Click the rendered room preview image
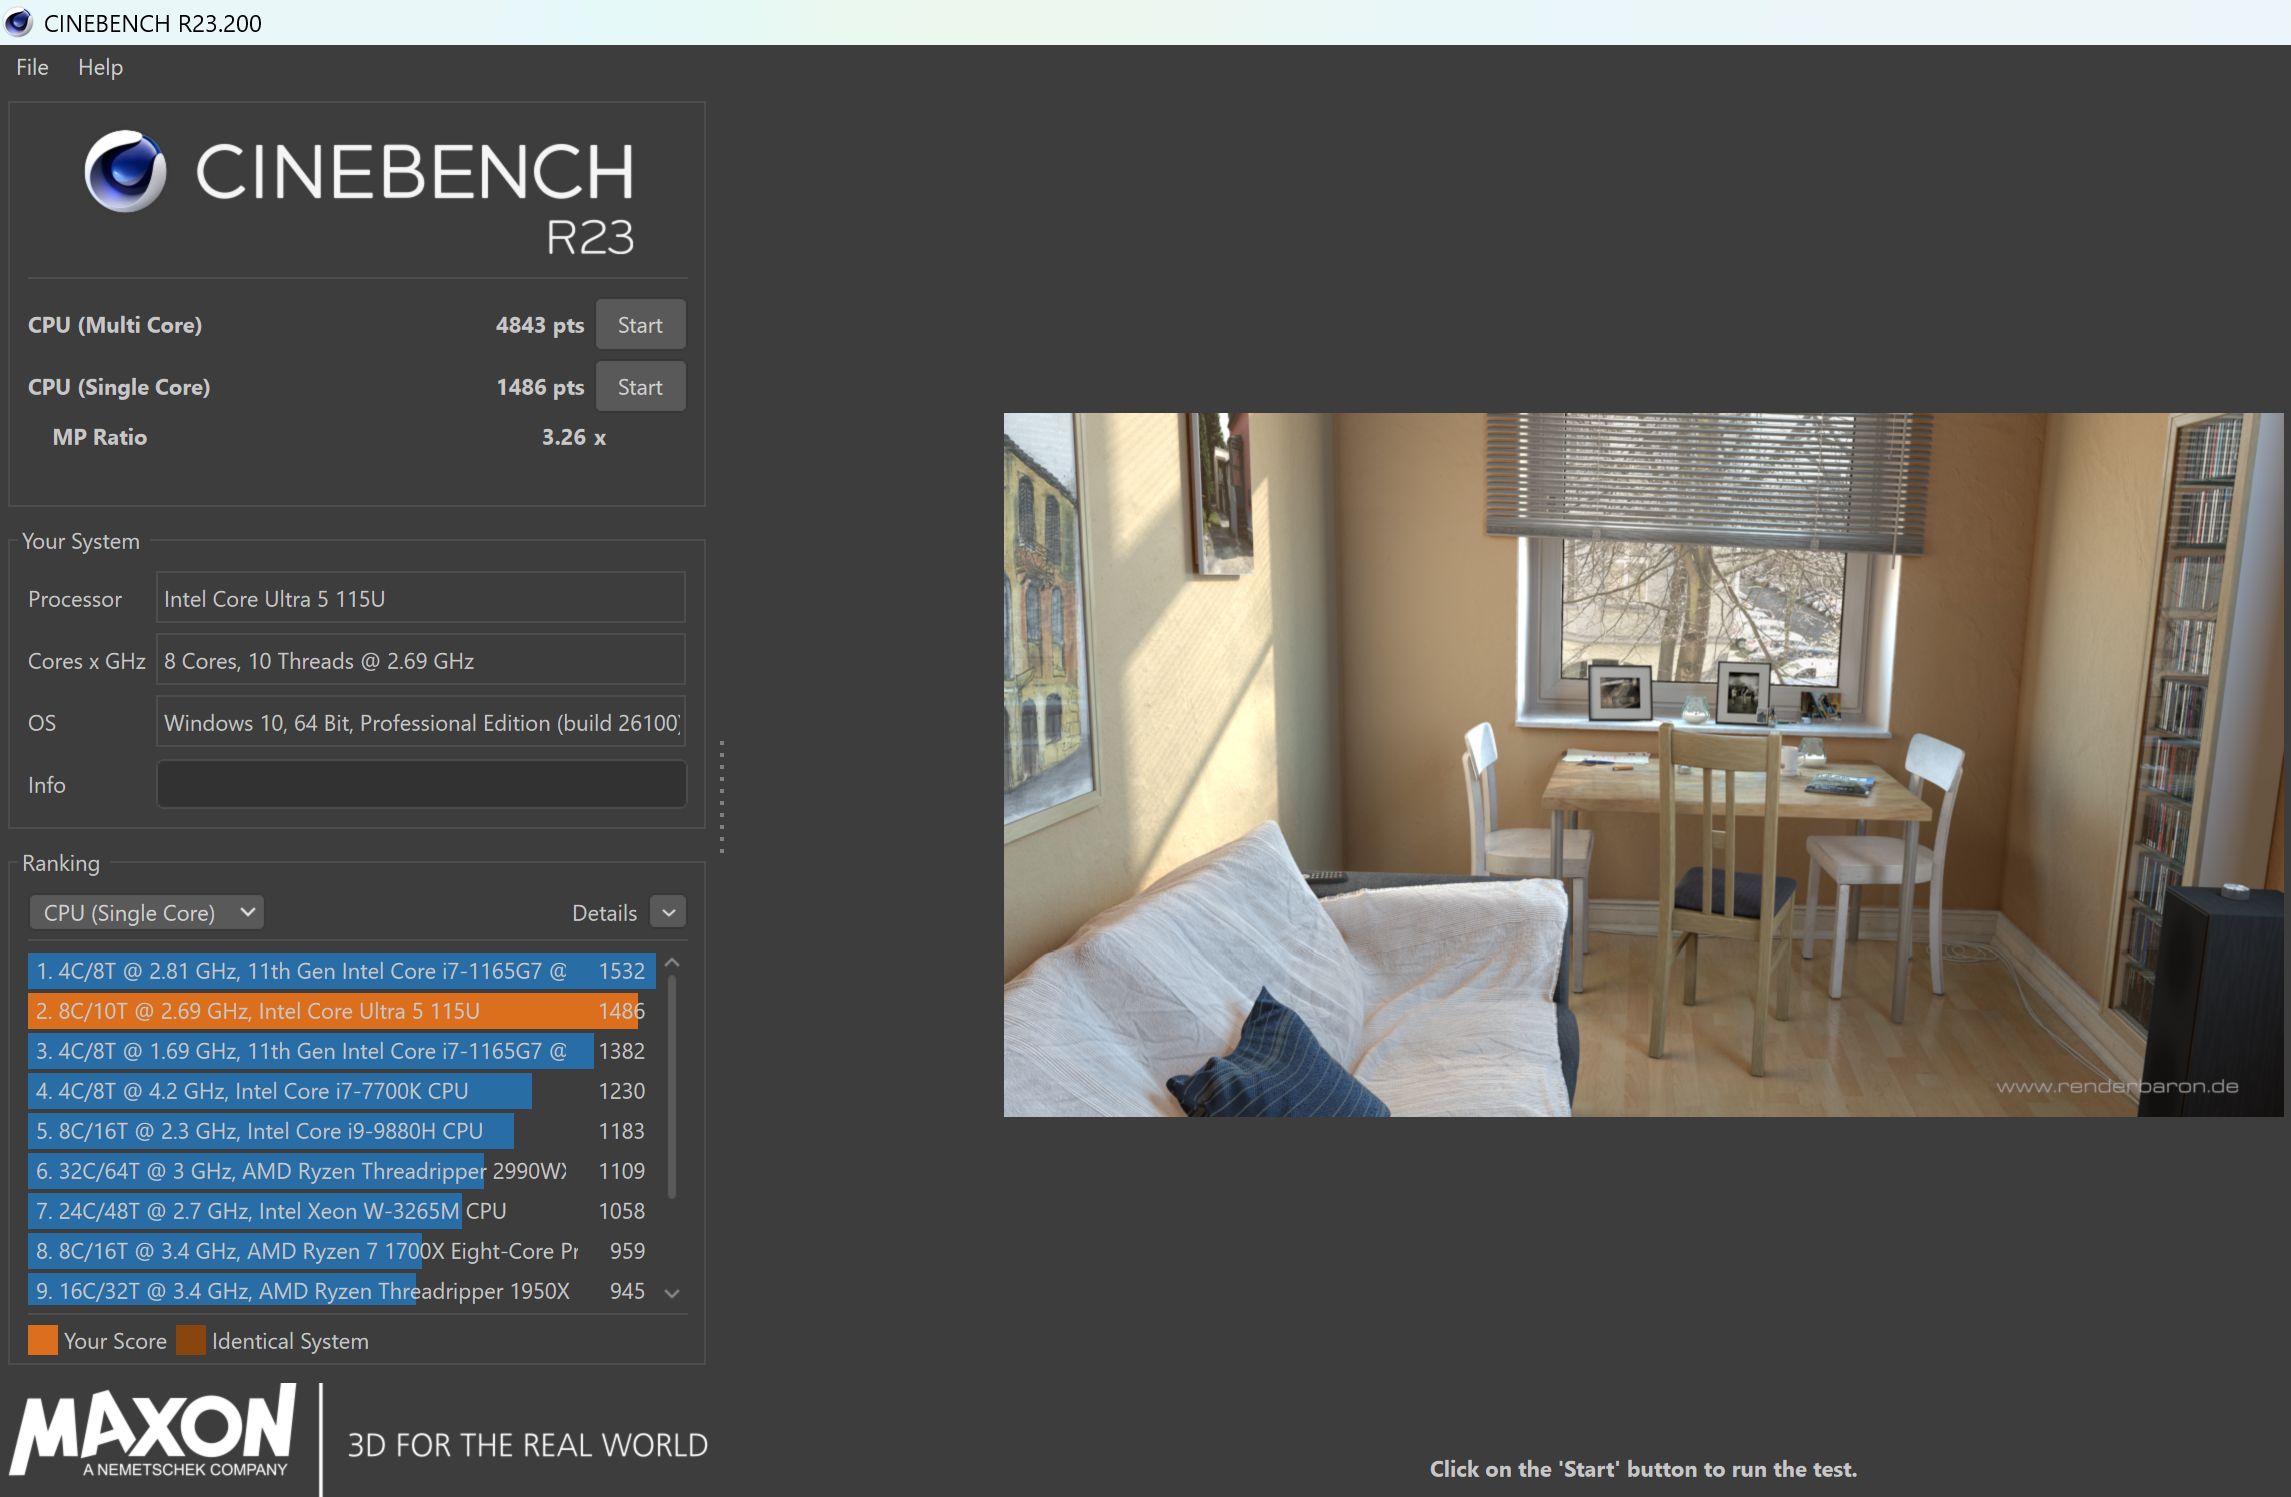This screenshot has height=1497, width=2291. pos(1643,764)
